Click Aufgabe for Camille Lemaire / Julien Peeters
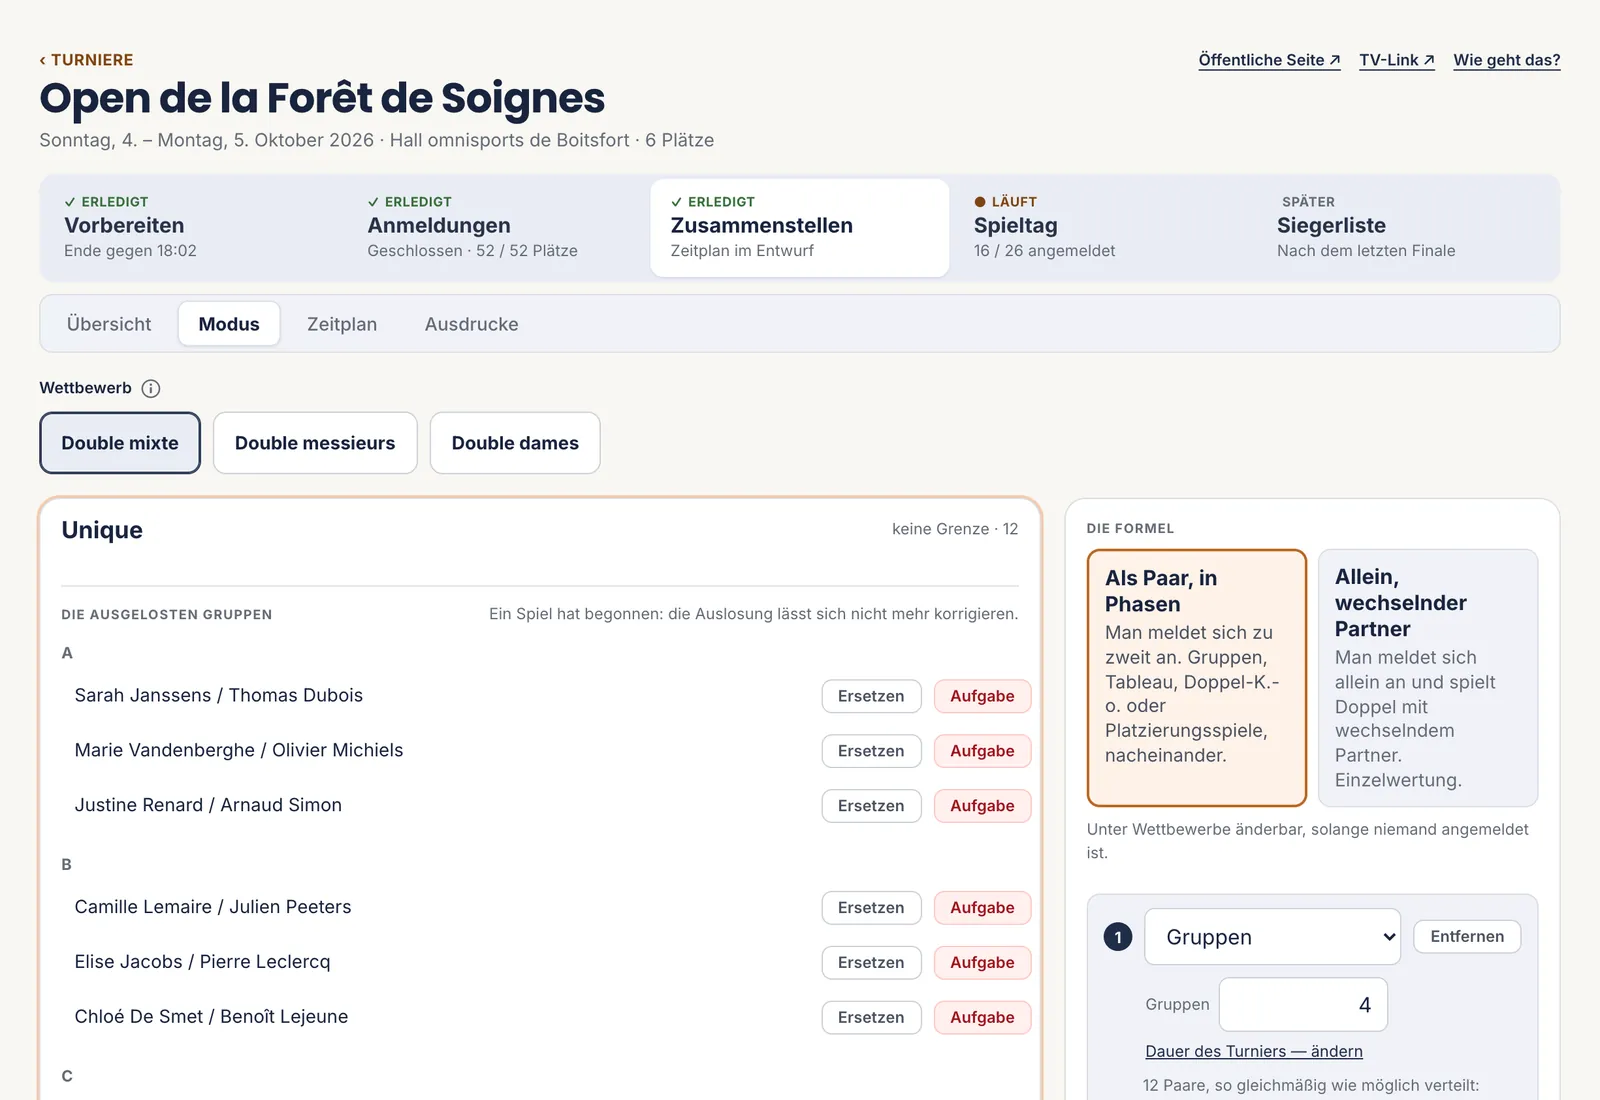The image size is (1600, 1100). 982,908
